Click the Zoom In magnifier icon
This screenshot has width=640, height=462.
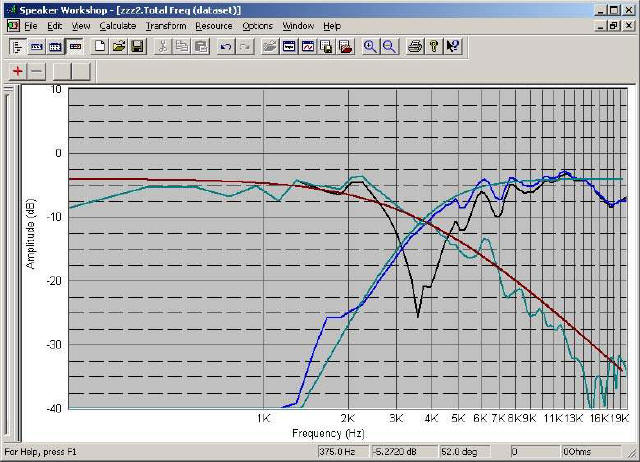click(x=371, y=46)
